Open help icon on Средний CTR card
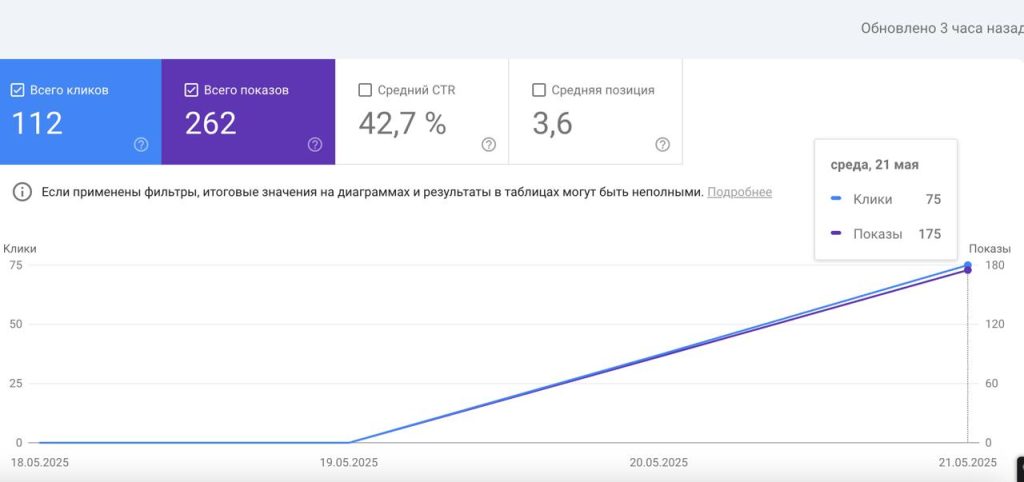This screenshot has width=1024, height=482. (x=488, y=145)
